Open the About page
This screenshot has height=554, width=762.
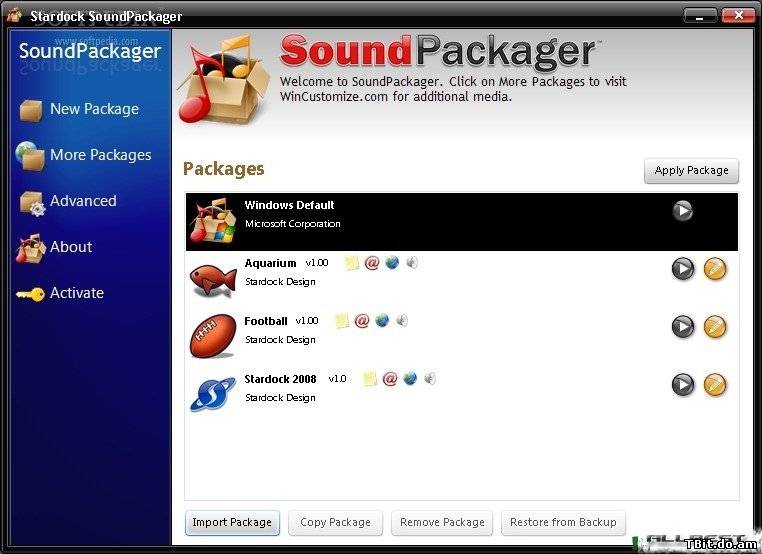pos(71,247)
